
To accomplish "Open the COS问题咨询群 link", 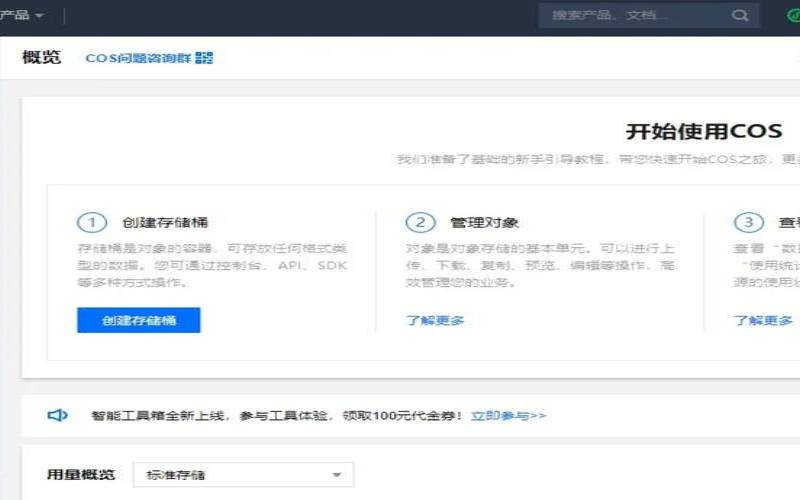I will 138,58.
